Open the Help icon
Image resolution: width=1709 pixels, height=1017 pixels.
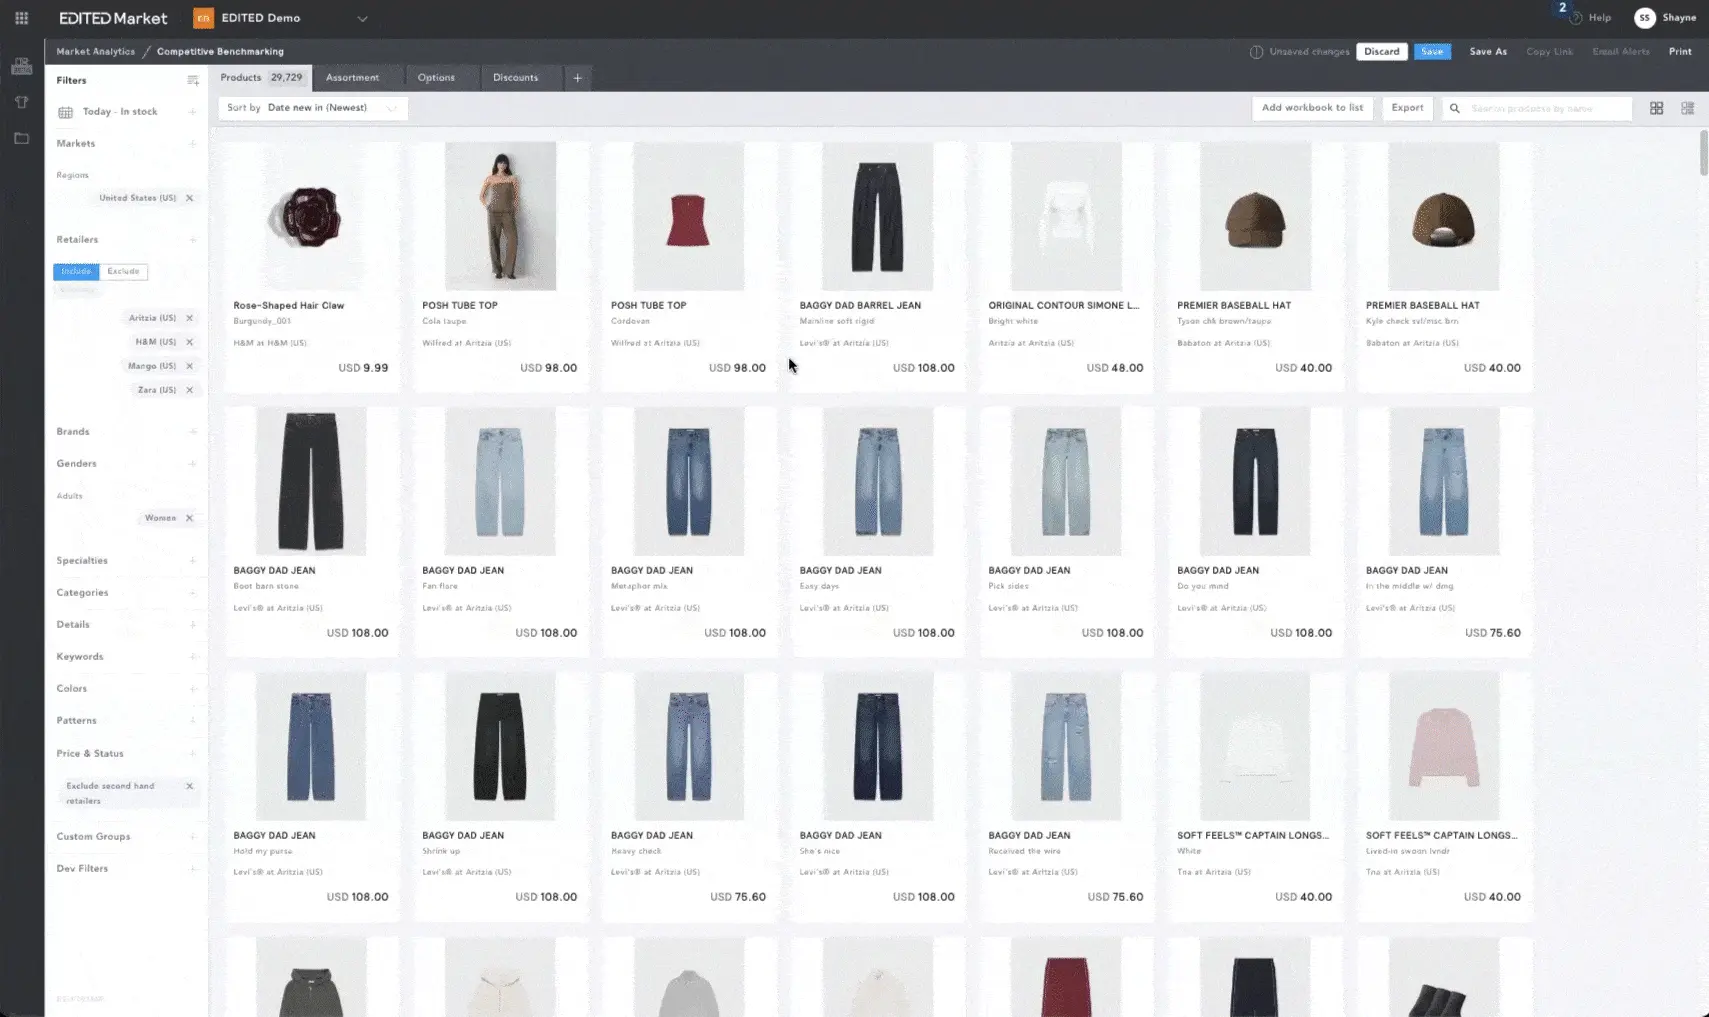tap(1576, 18)
